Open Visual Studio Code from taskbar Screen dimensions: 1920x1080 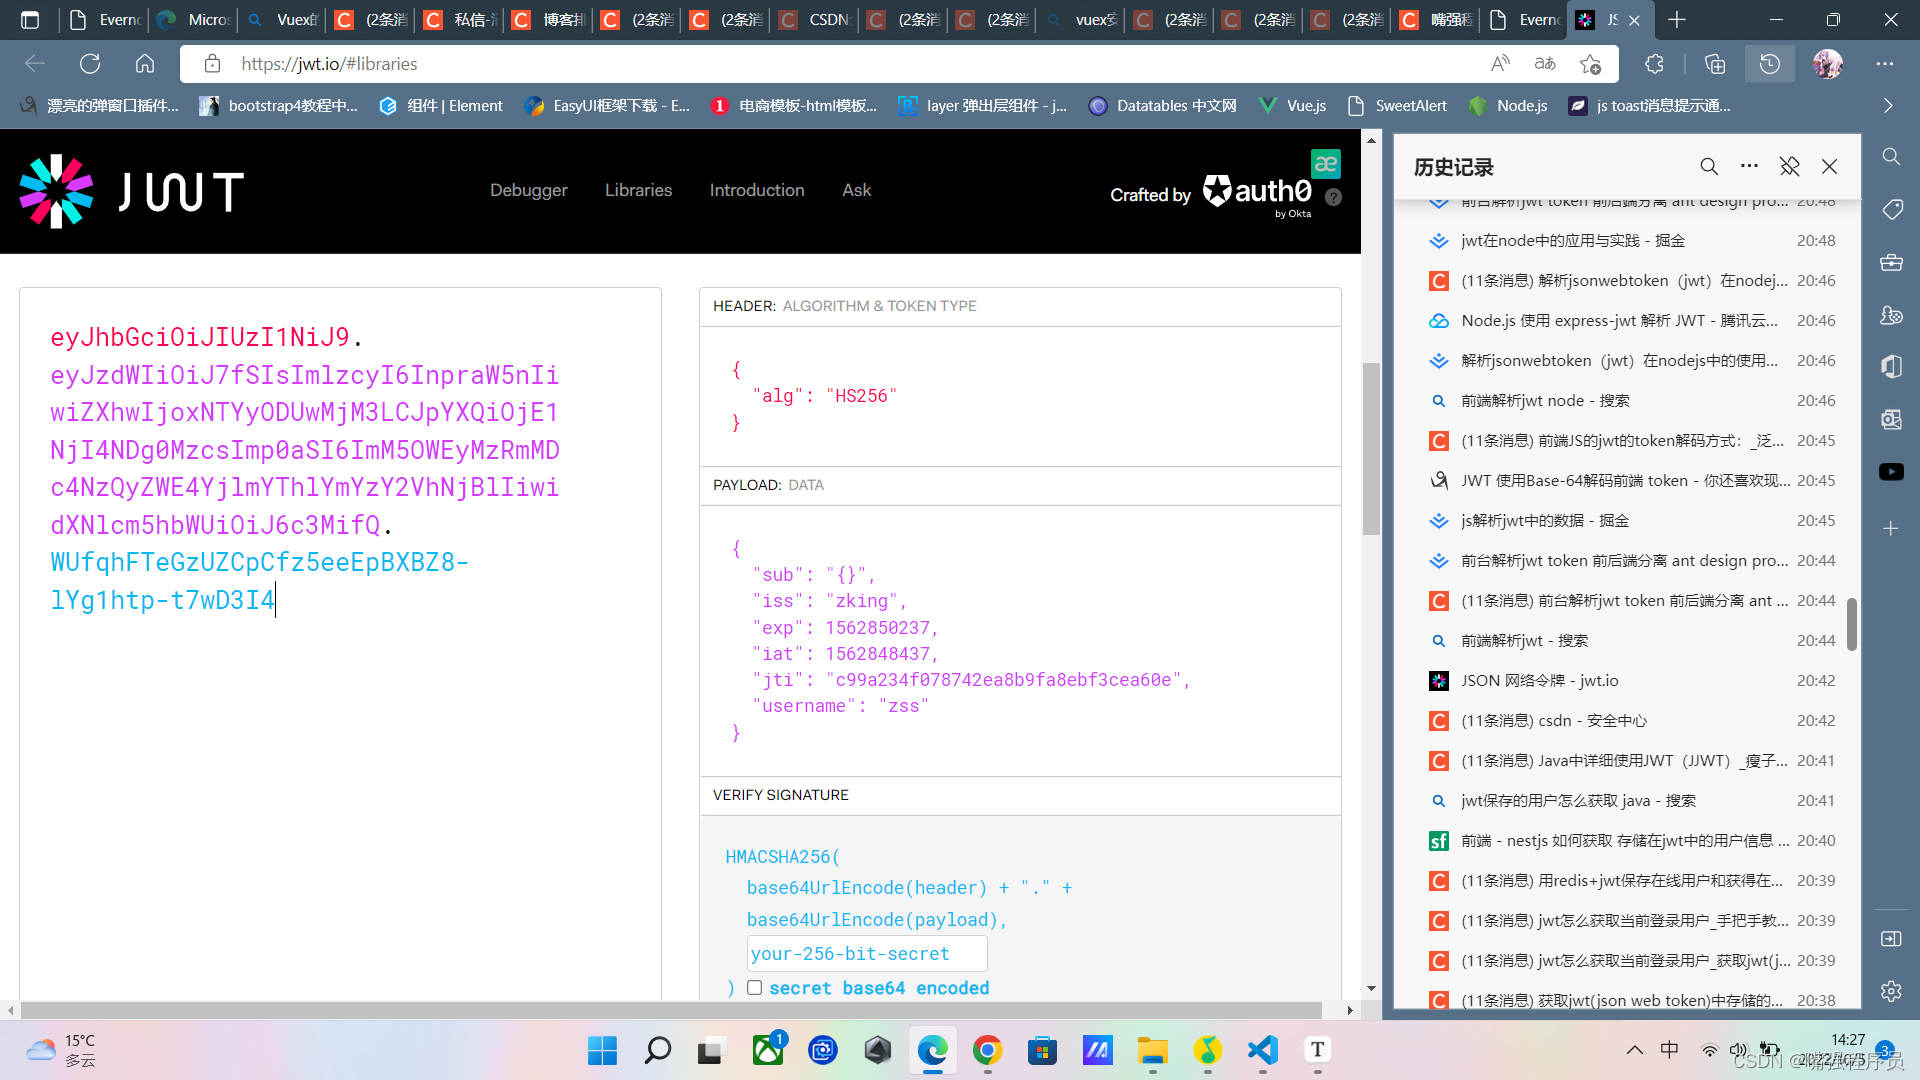pyautogui.click(x=1263, y=1050)
